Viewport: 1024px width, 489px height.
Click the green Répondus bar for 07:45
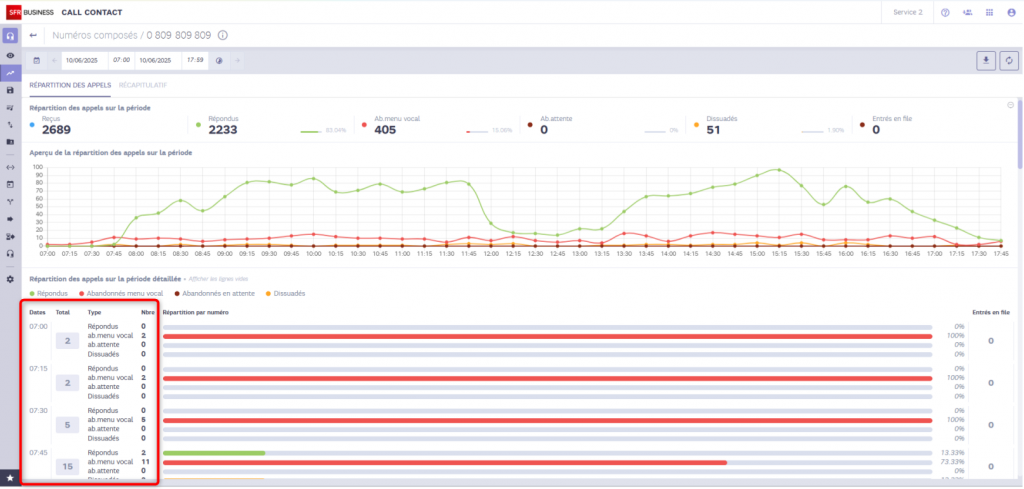click(x=214, y=452)
